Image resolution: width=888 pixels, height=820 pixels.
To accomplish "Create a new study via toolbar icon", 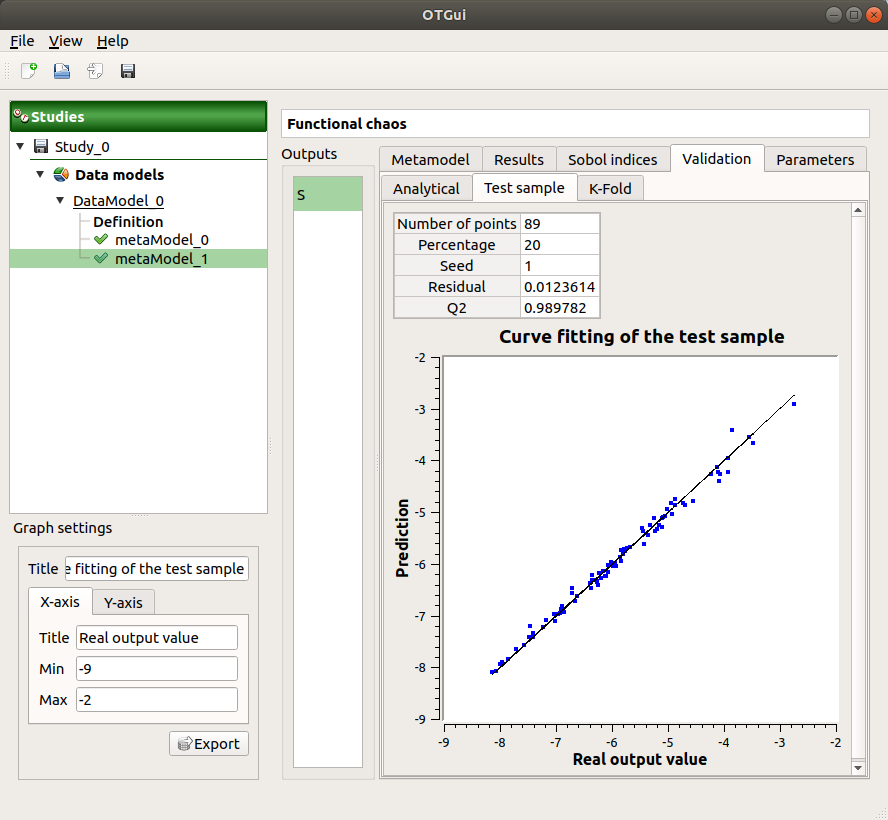I will 27,70.
